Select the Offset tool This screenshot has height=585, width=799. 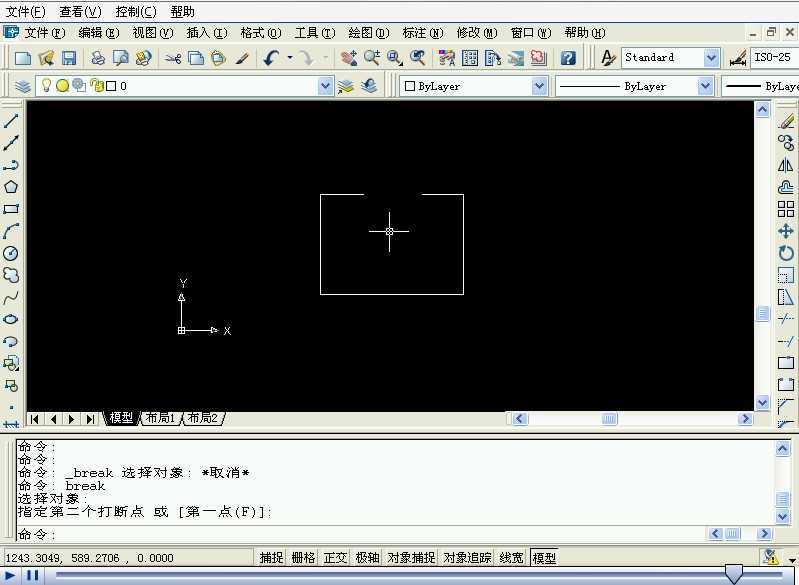(786, 187)
